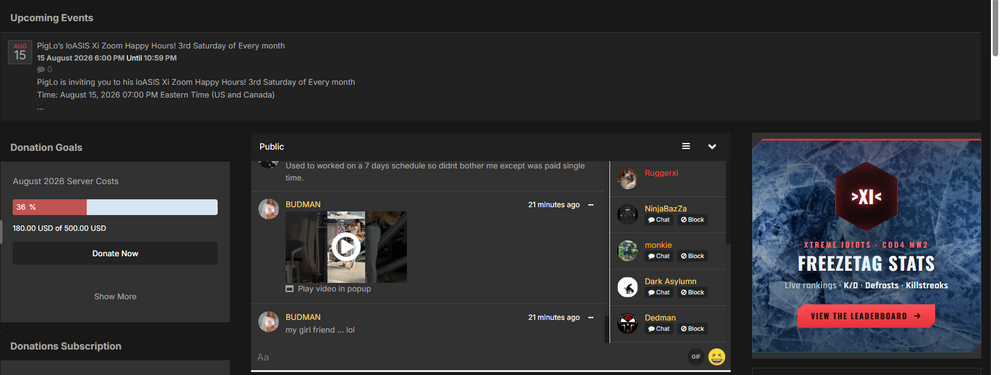Screen dimensions: 1000x375
Task: Click timestamp on BUDMAN's video message
Action: [x=554, y=205]
